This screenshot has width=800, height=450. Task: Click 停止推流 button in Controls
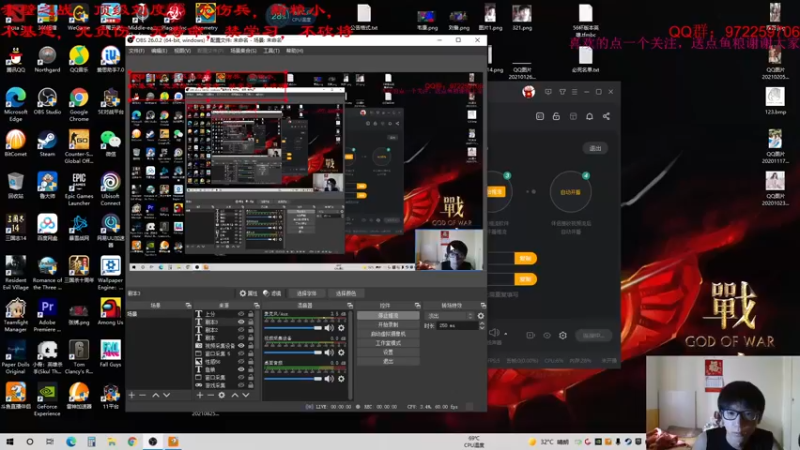point(388,316)
